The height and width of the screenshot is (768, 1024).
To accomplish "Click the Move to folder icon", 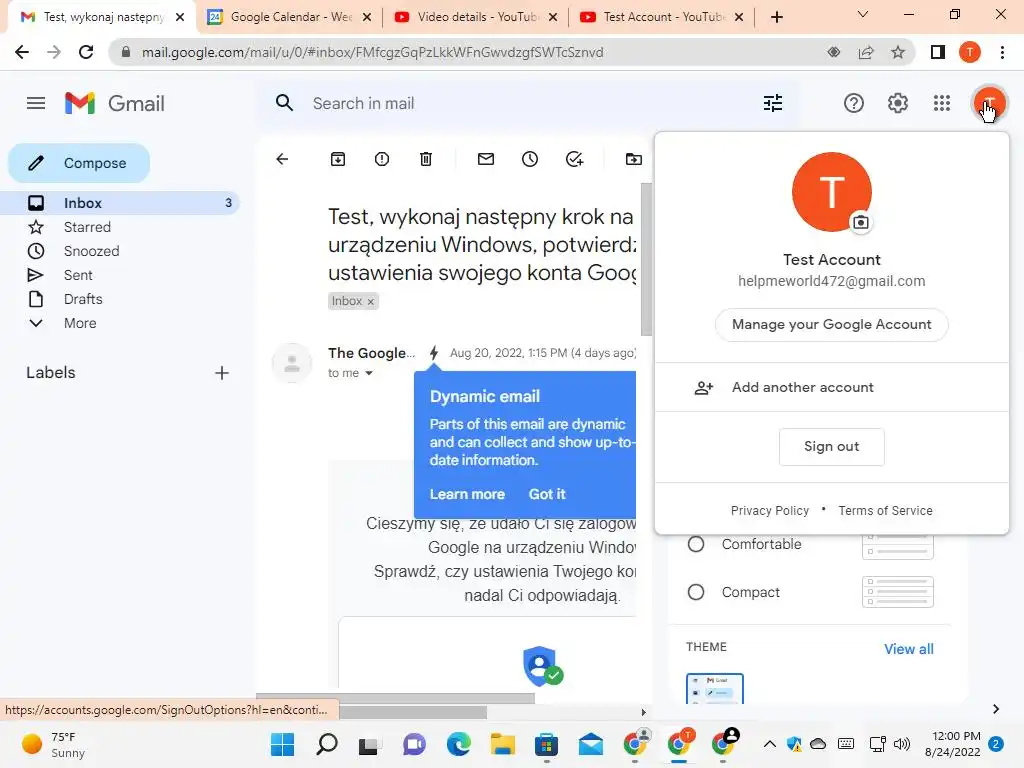I will click(633, 159).
